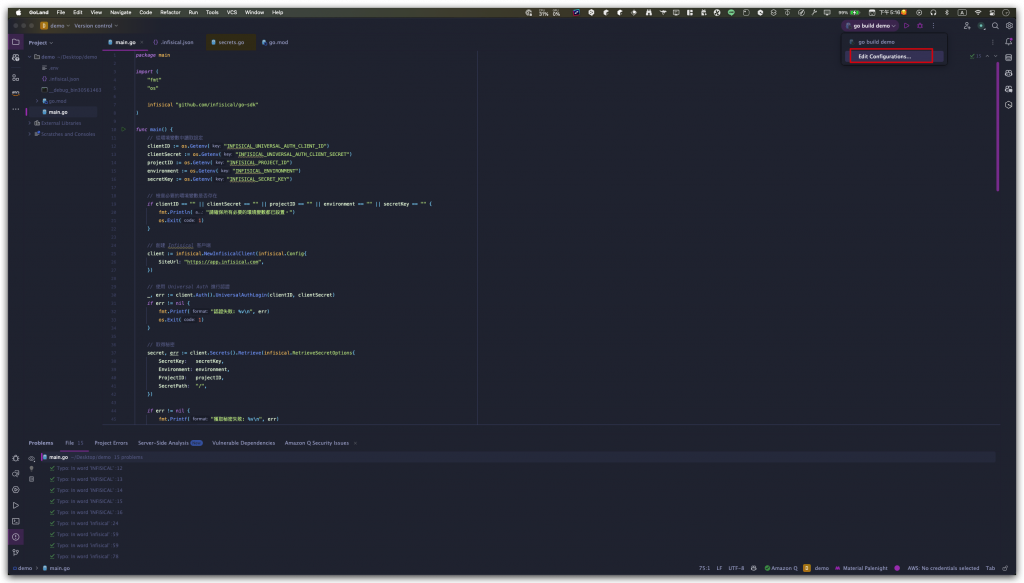Open the Vulnerable Dependencies tab
The height and width of the screenshot is (583, 1024).
[x=244, y=443]
